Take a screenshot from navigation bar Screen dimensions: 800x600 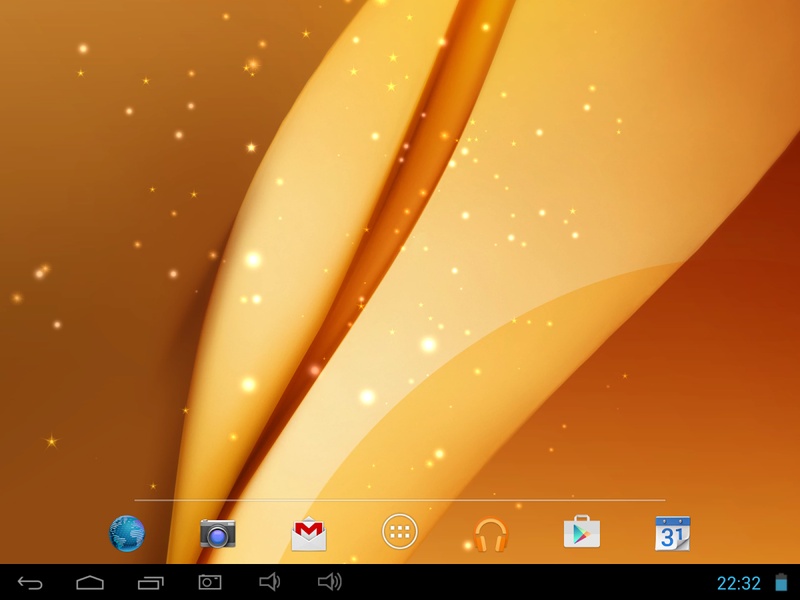(x=210, y=582)
